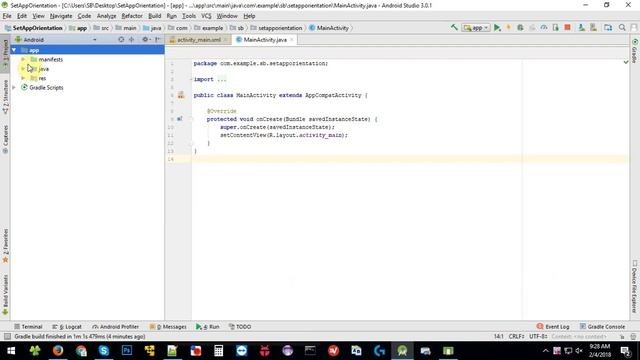Open the Edit menu
Image resolution: width=640 pixels, height=360 pixels.
pyautogui.click(x=22, y=16)
